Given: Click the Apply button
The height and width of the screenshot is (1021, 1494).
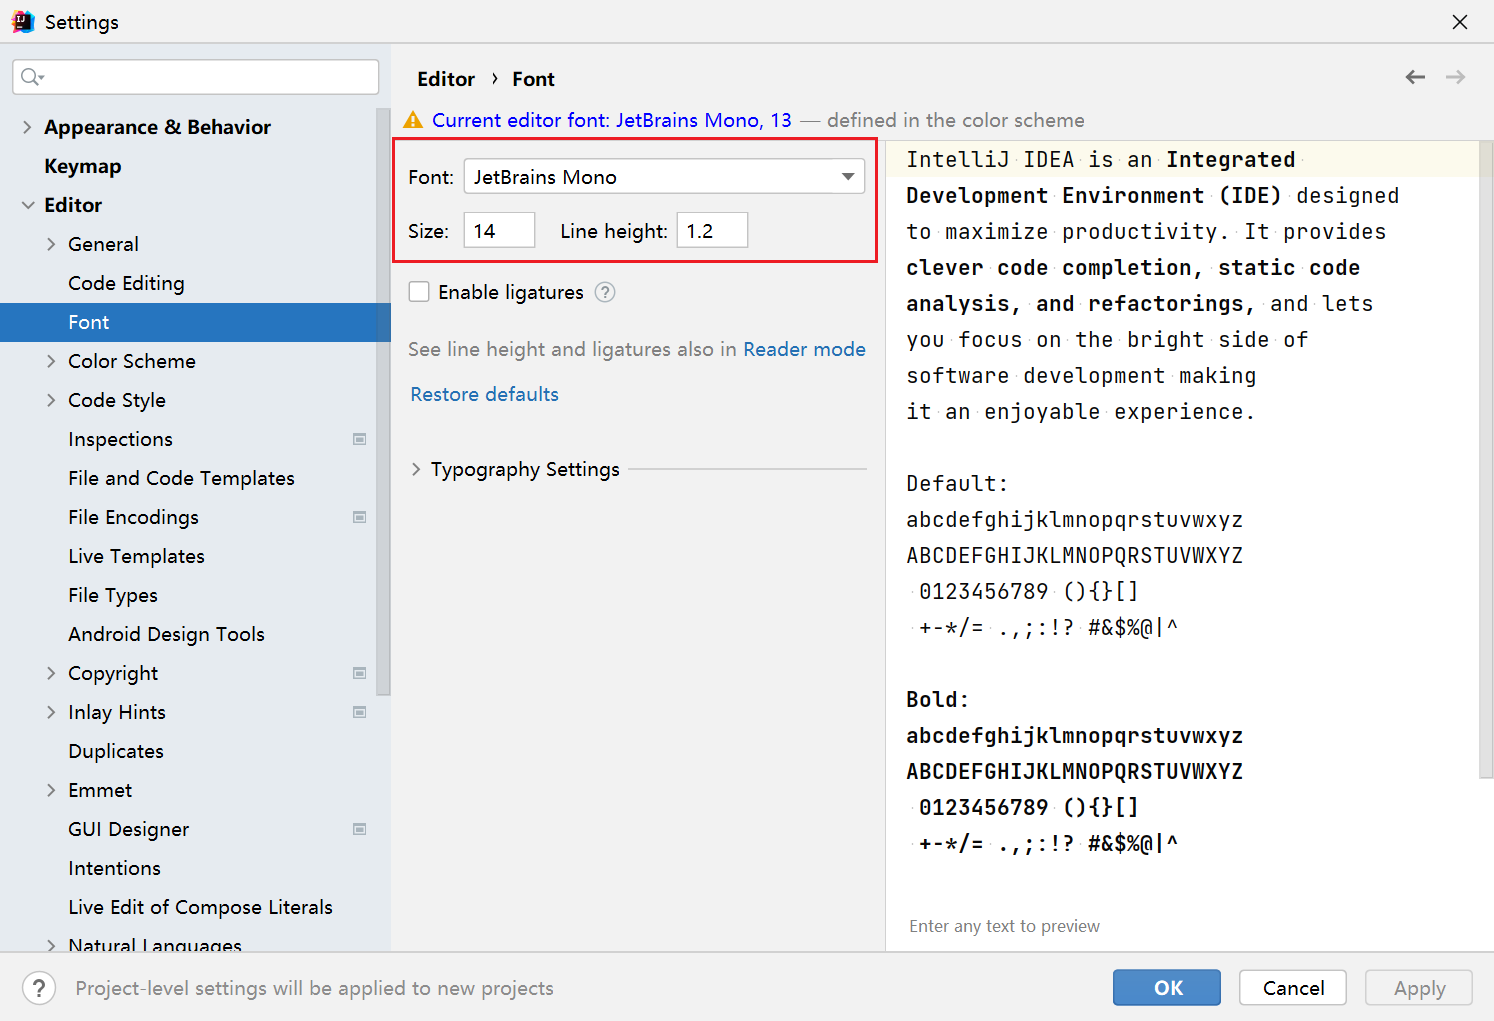Looking at the screenshot, I should point(1419,988).
